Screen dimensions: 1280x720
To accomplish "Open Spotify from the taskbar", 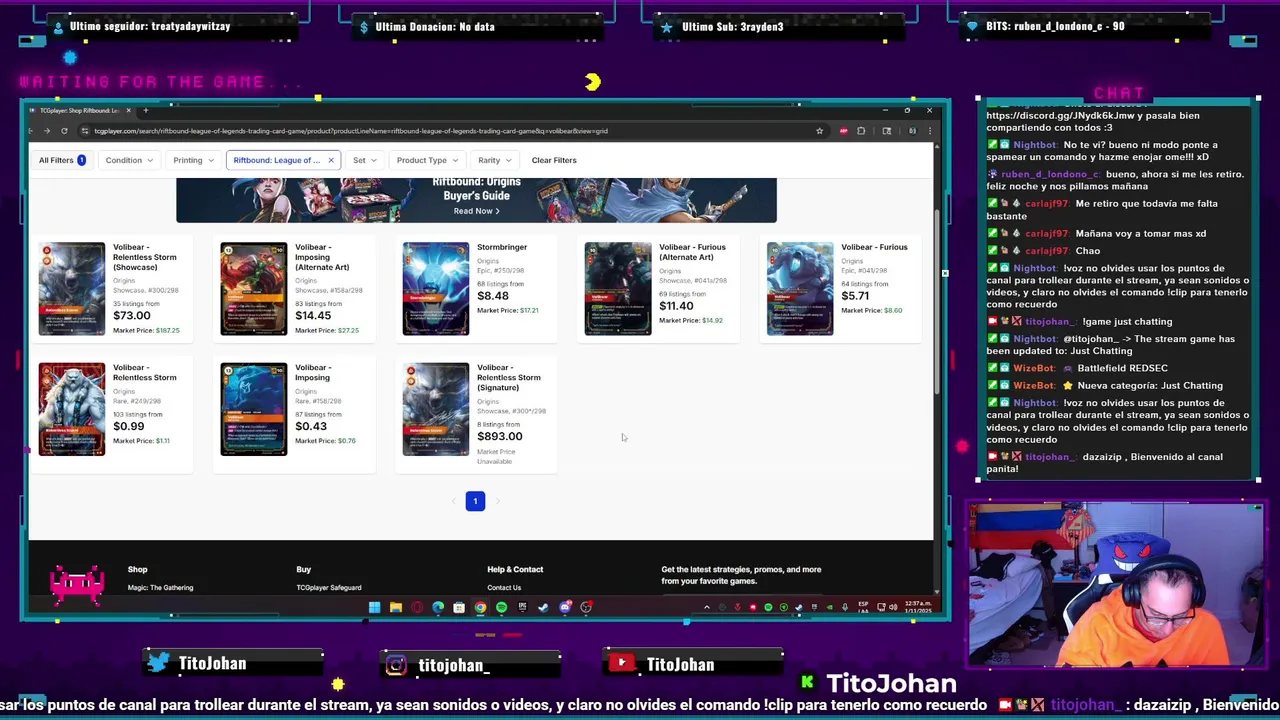I will (501, 607).
